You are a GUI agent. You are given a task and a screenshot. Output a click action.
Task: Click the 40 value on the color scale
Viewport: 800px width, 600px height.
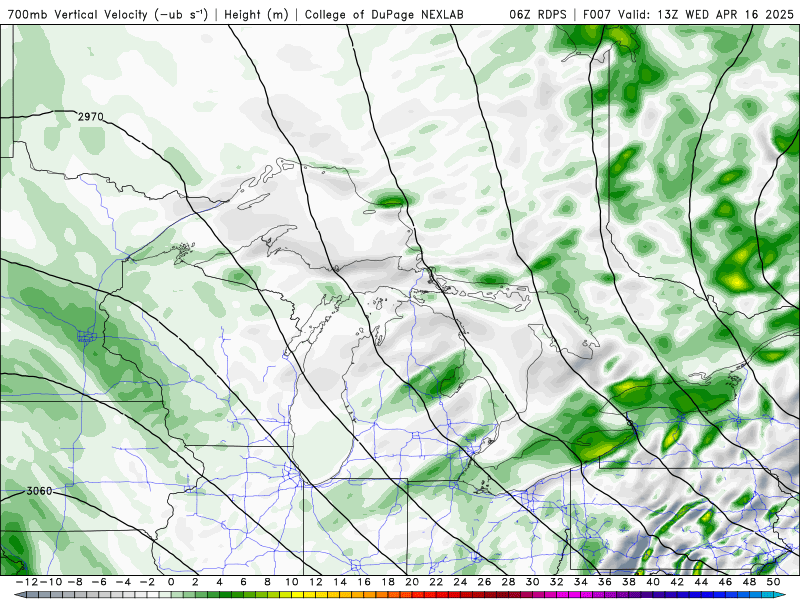[653, 582]
